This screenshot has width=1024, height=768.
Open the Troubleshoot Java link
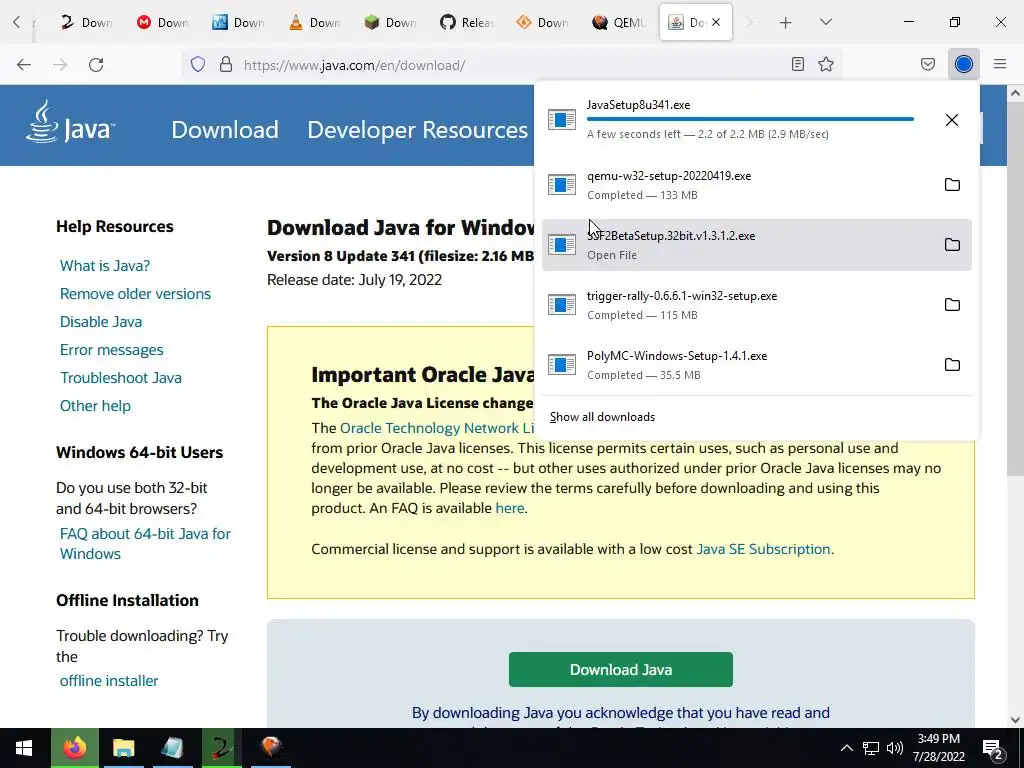click(121, 378)
